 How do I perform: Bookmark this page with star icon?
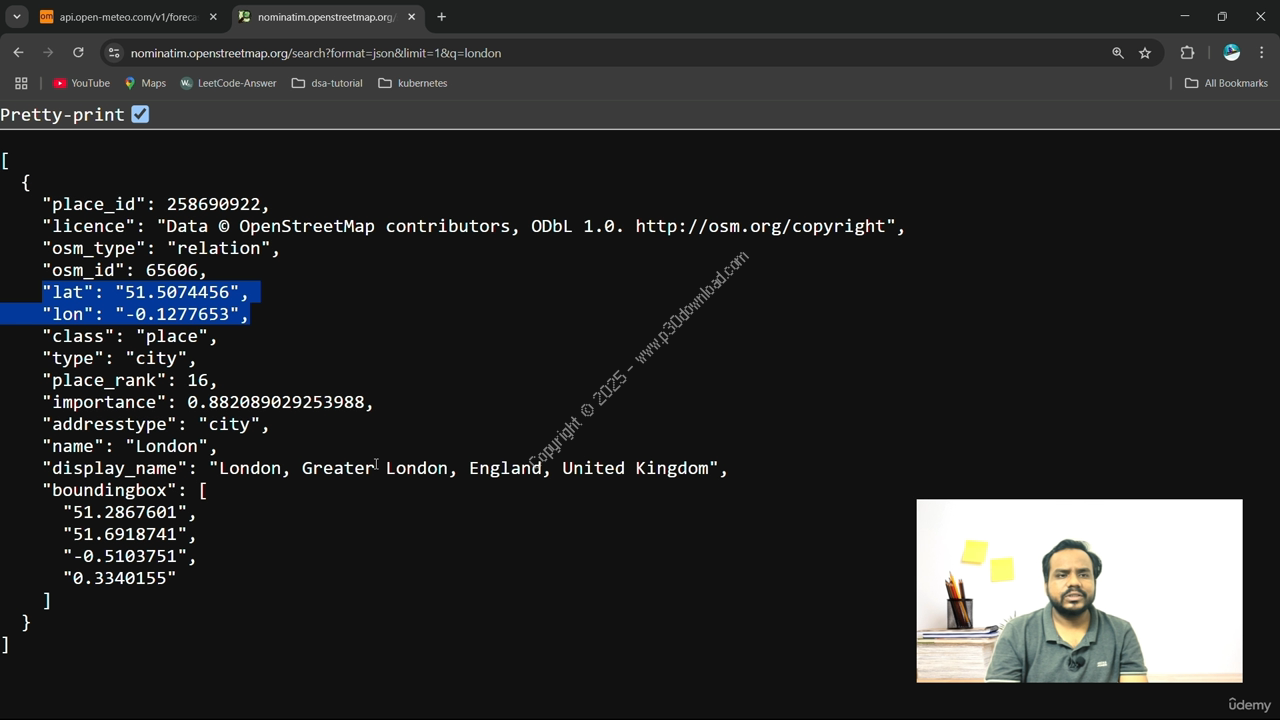coord(1145,53)
